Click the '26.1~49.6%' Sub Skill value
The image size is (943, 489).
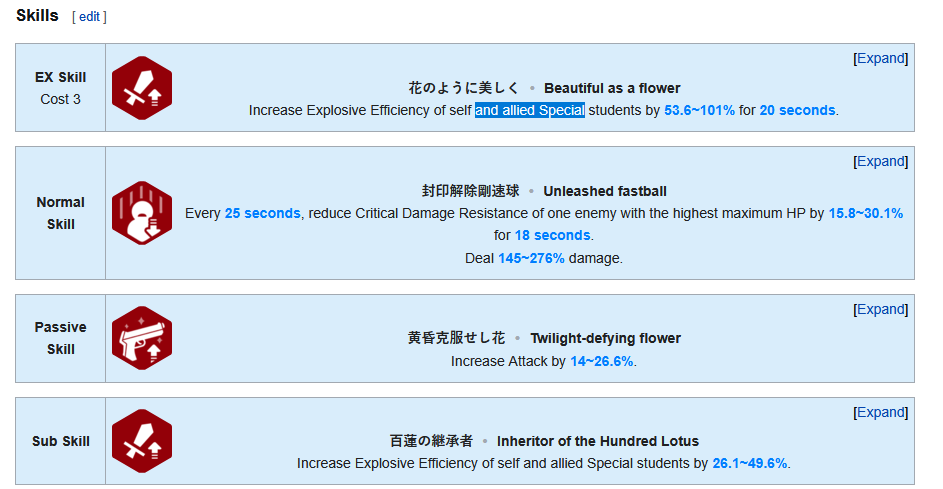750,463
